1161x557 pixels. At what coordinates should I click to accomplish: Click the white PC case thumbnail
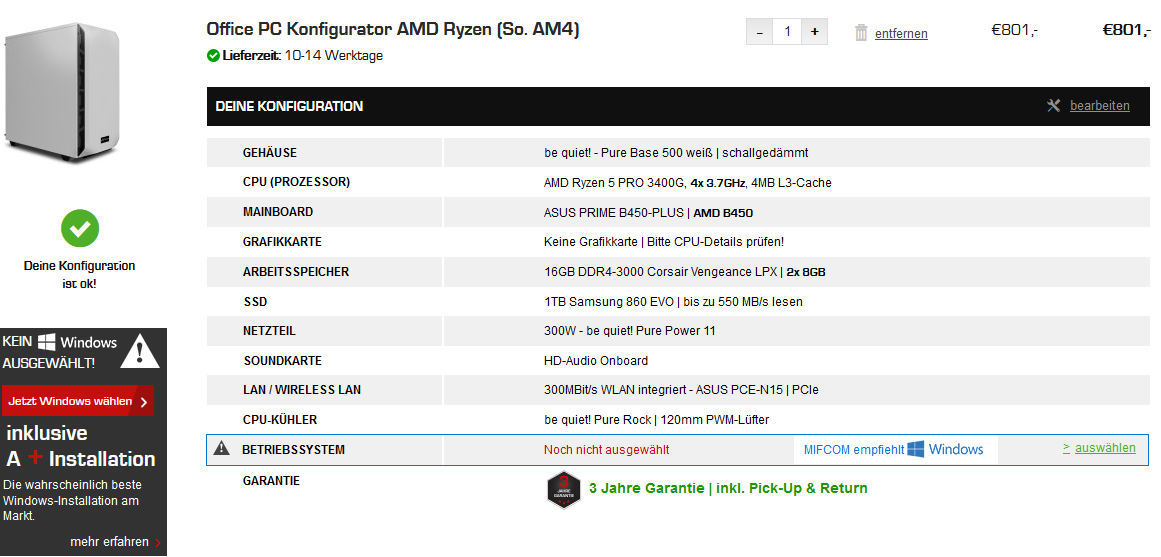61,91
